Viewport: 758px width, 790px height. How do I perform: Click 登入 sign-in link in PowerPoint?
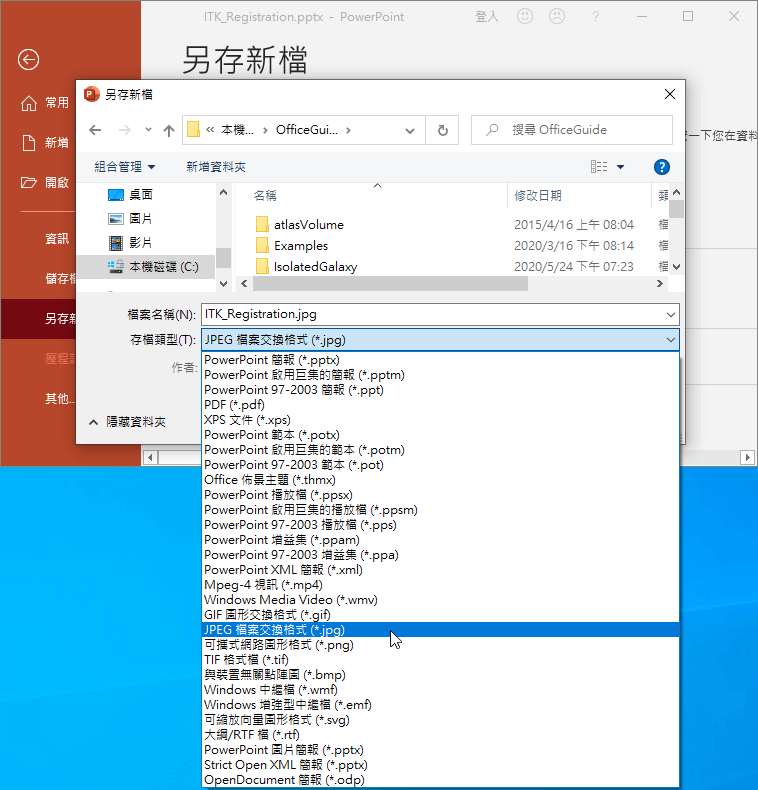click(x=487, y=17)
